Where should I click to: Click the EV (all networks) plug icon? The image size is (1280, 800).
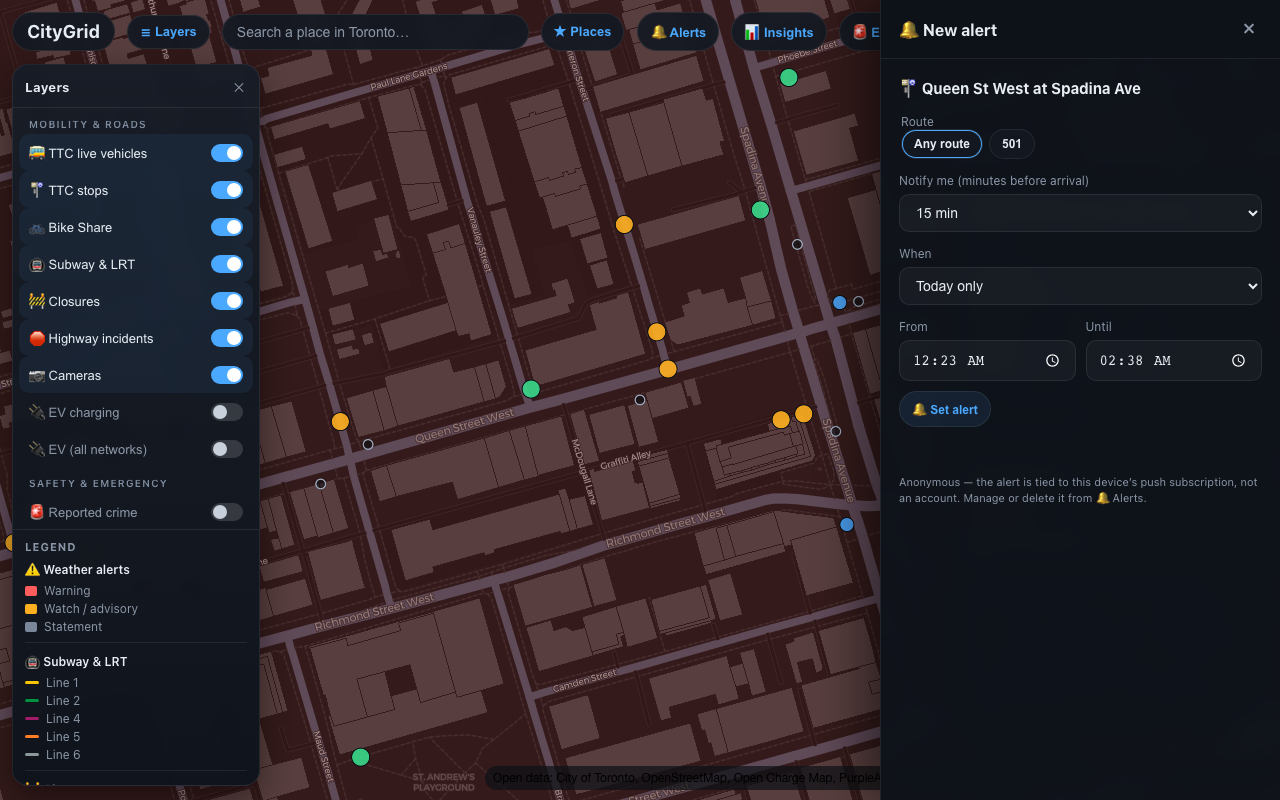(x=37, y=449)
